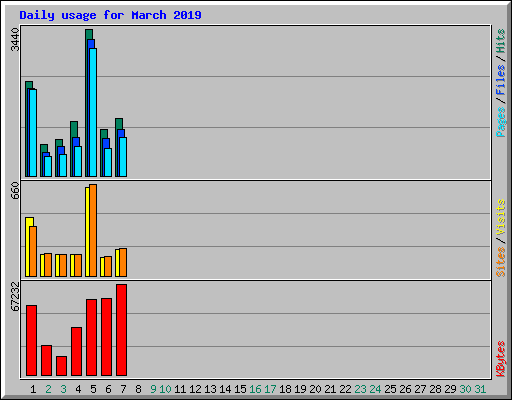Click day number 22 on the x-axis

point(345,389)
